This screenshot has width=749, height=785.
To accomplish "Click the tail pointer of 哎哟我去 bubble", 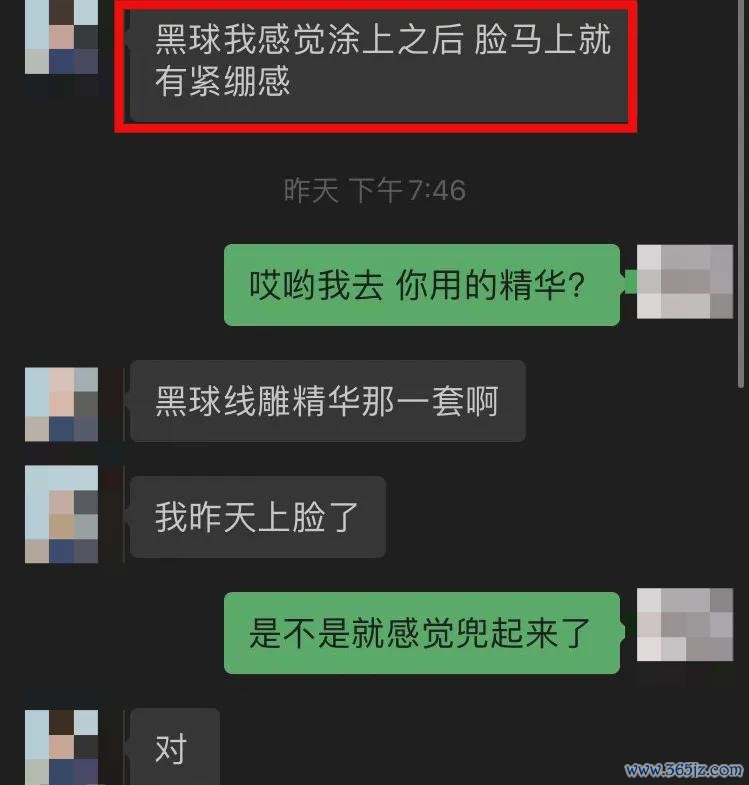I will (628, 281).
